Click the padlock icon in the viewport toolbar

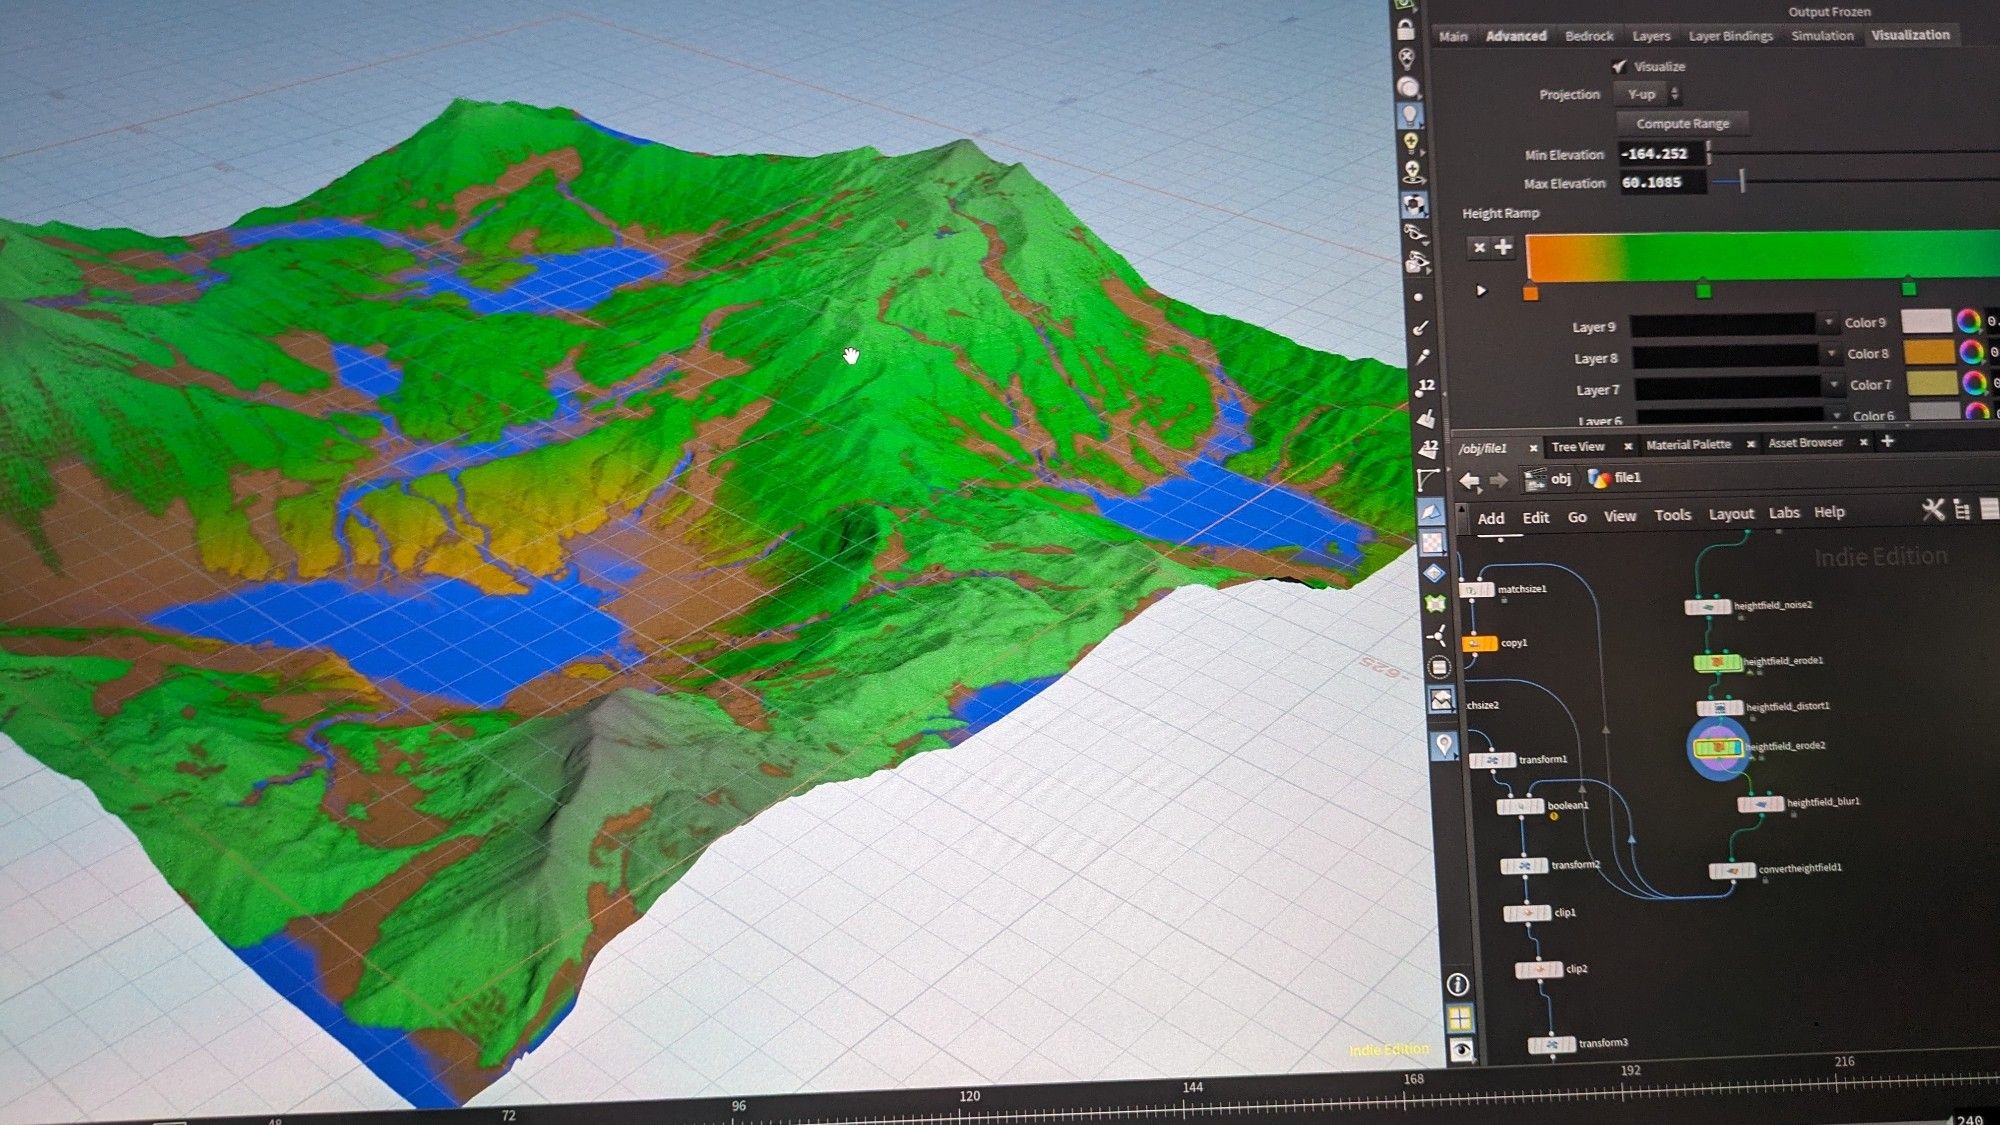pos(1406,28)
